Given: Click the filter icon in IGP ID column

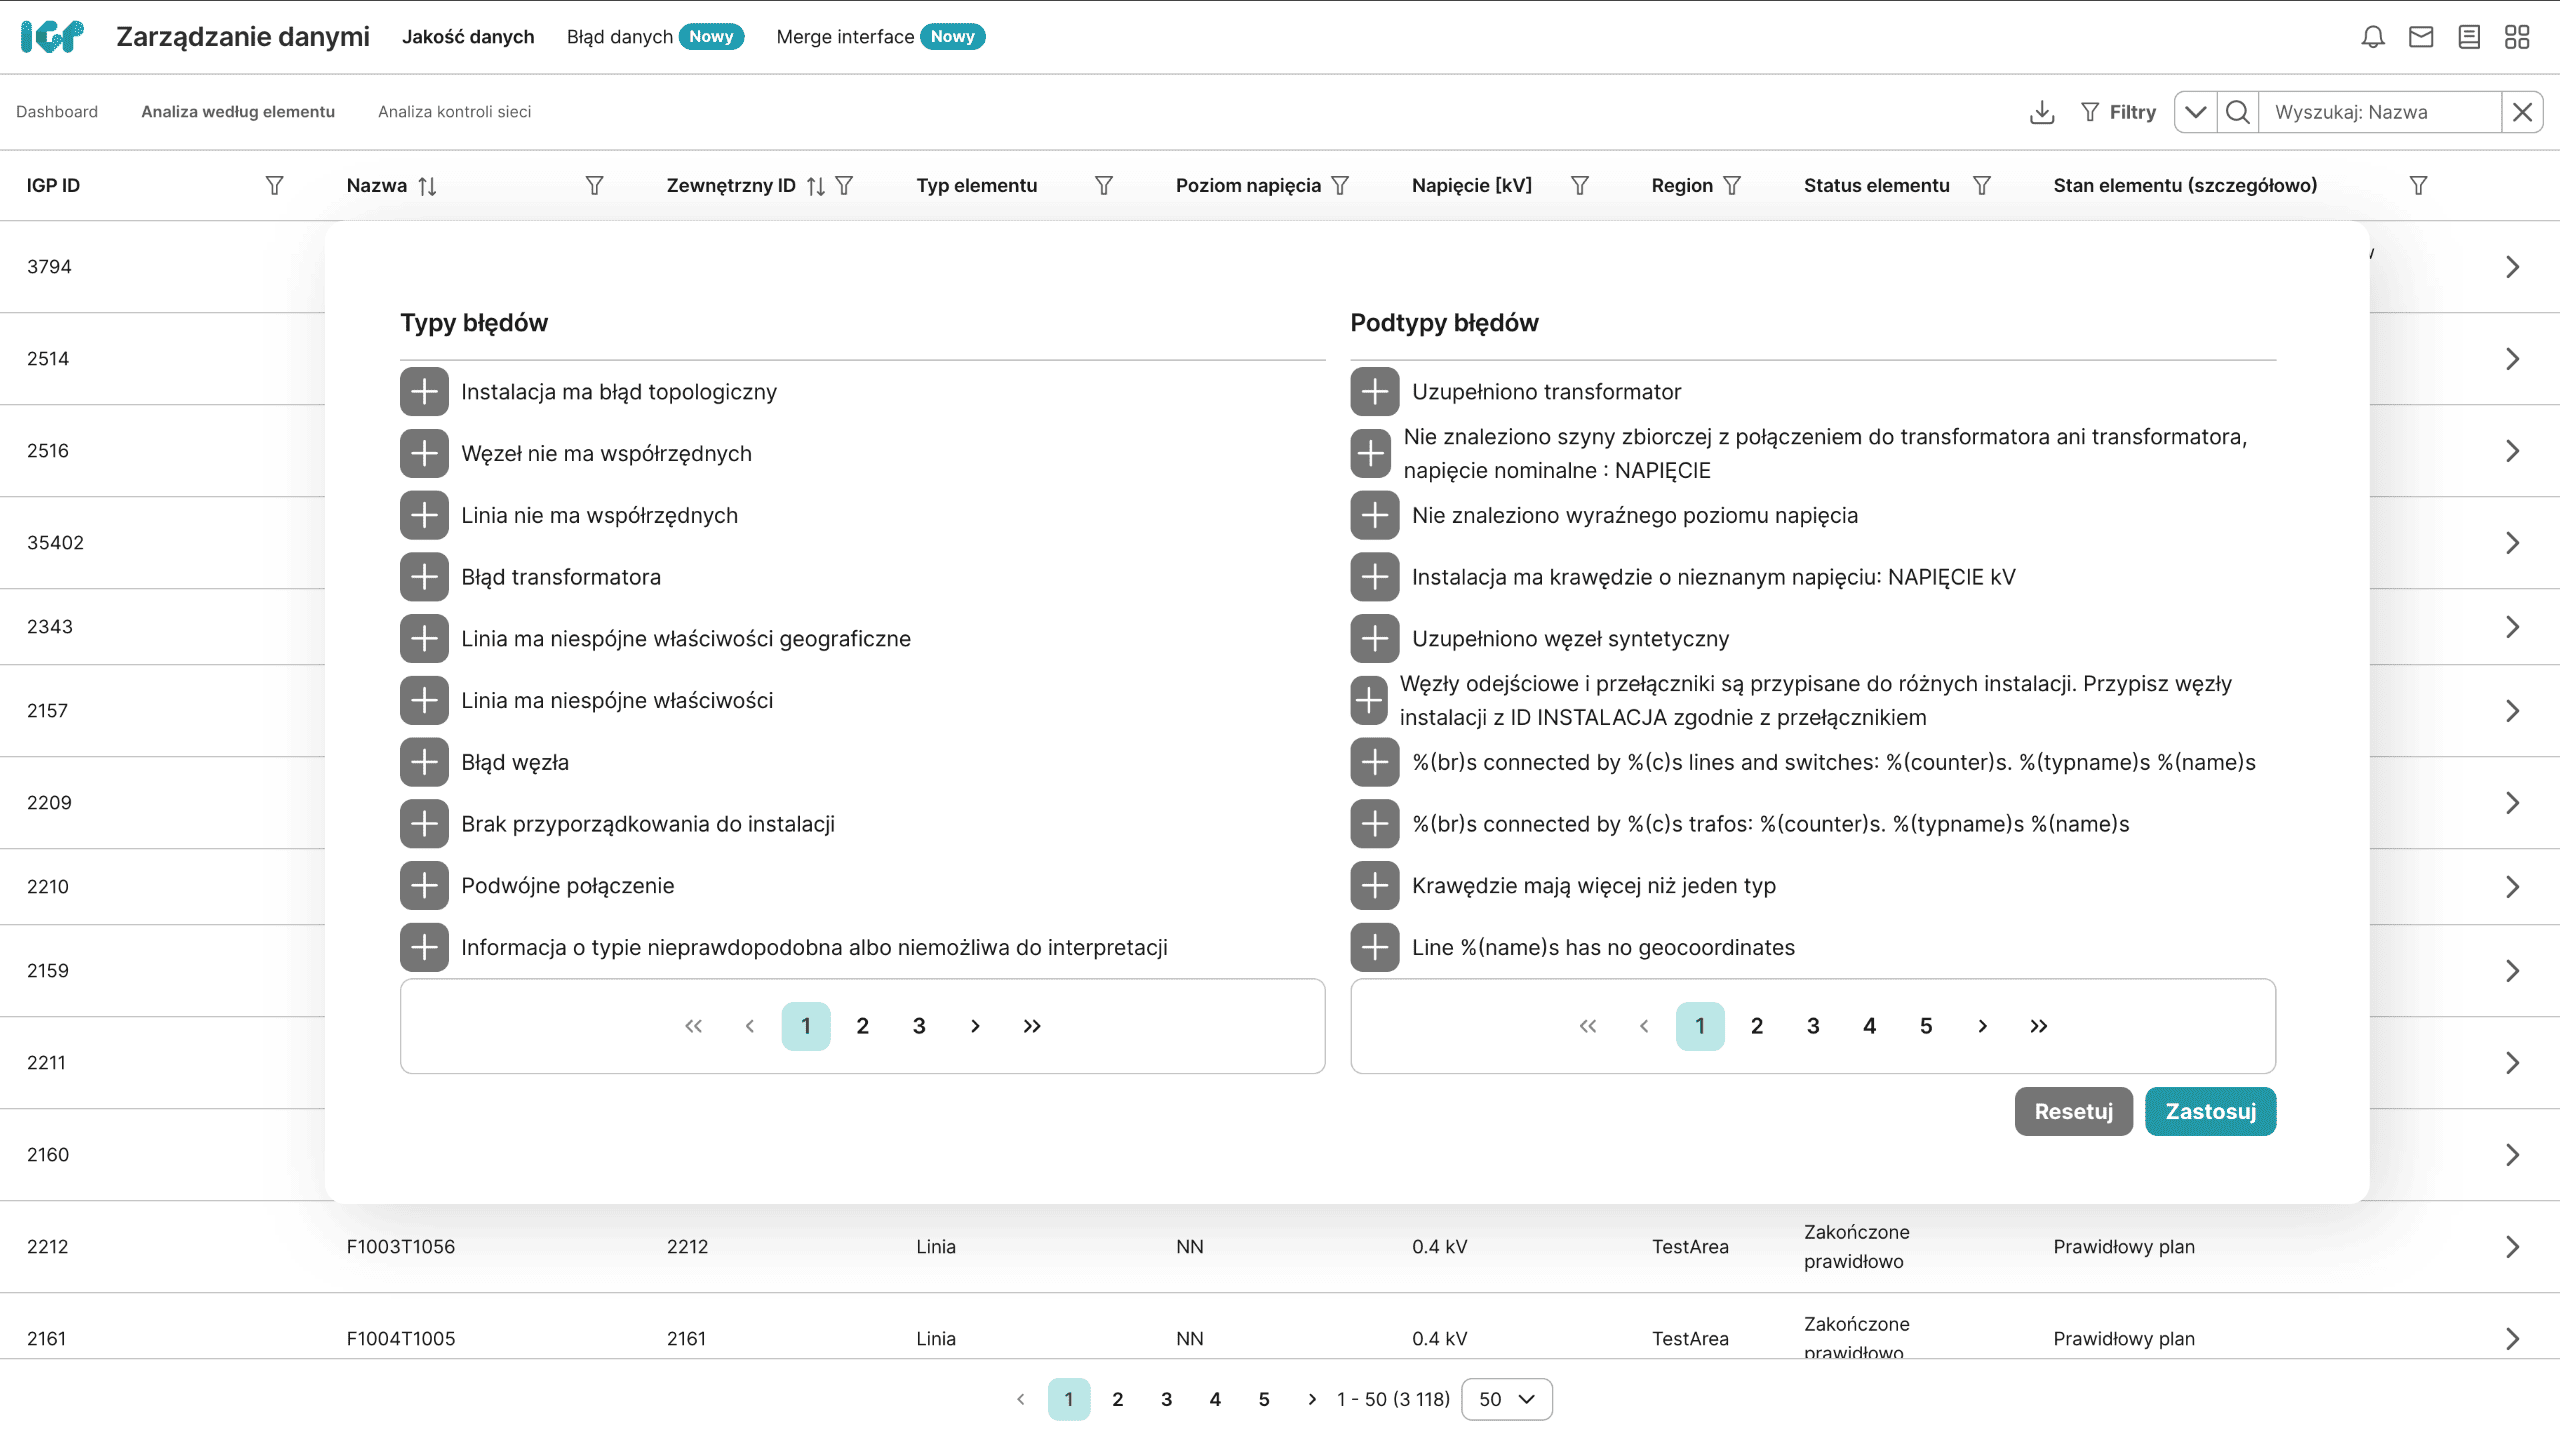Looking at the screenshot, I should coord(274,185).
